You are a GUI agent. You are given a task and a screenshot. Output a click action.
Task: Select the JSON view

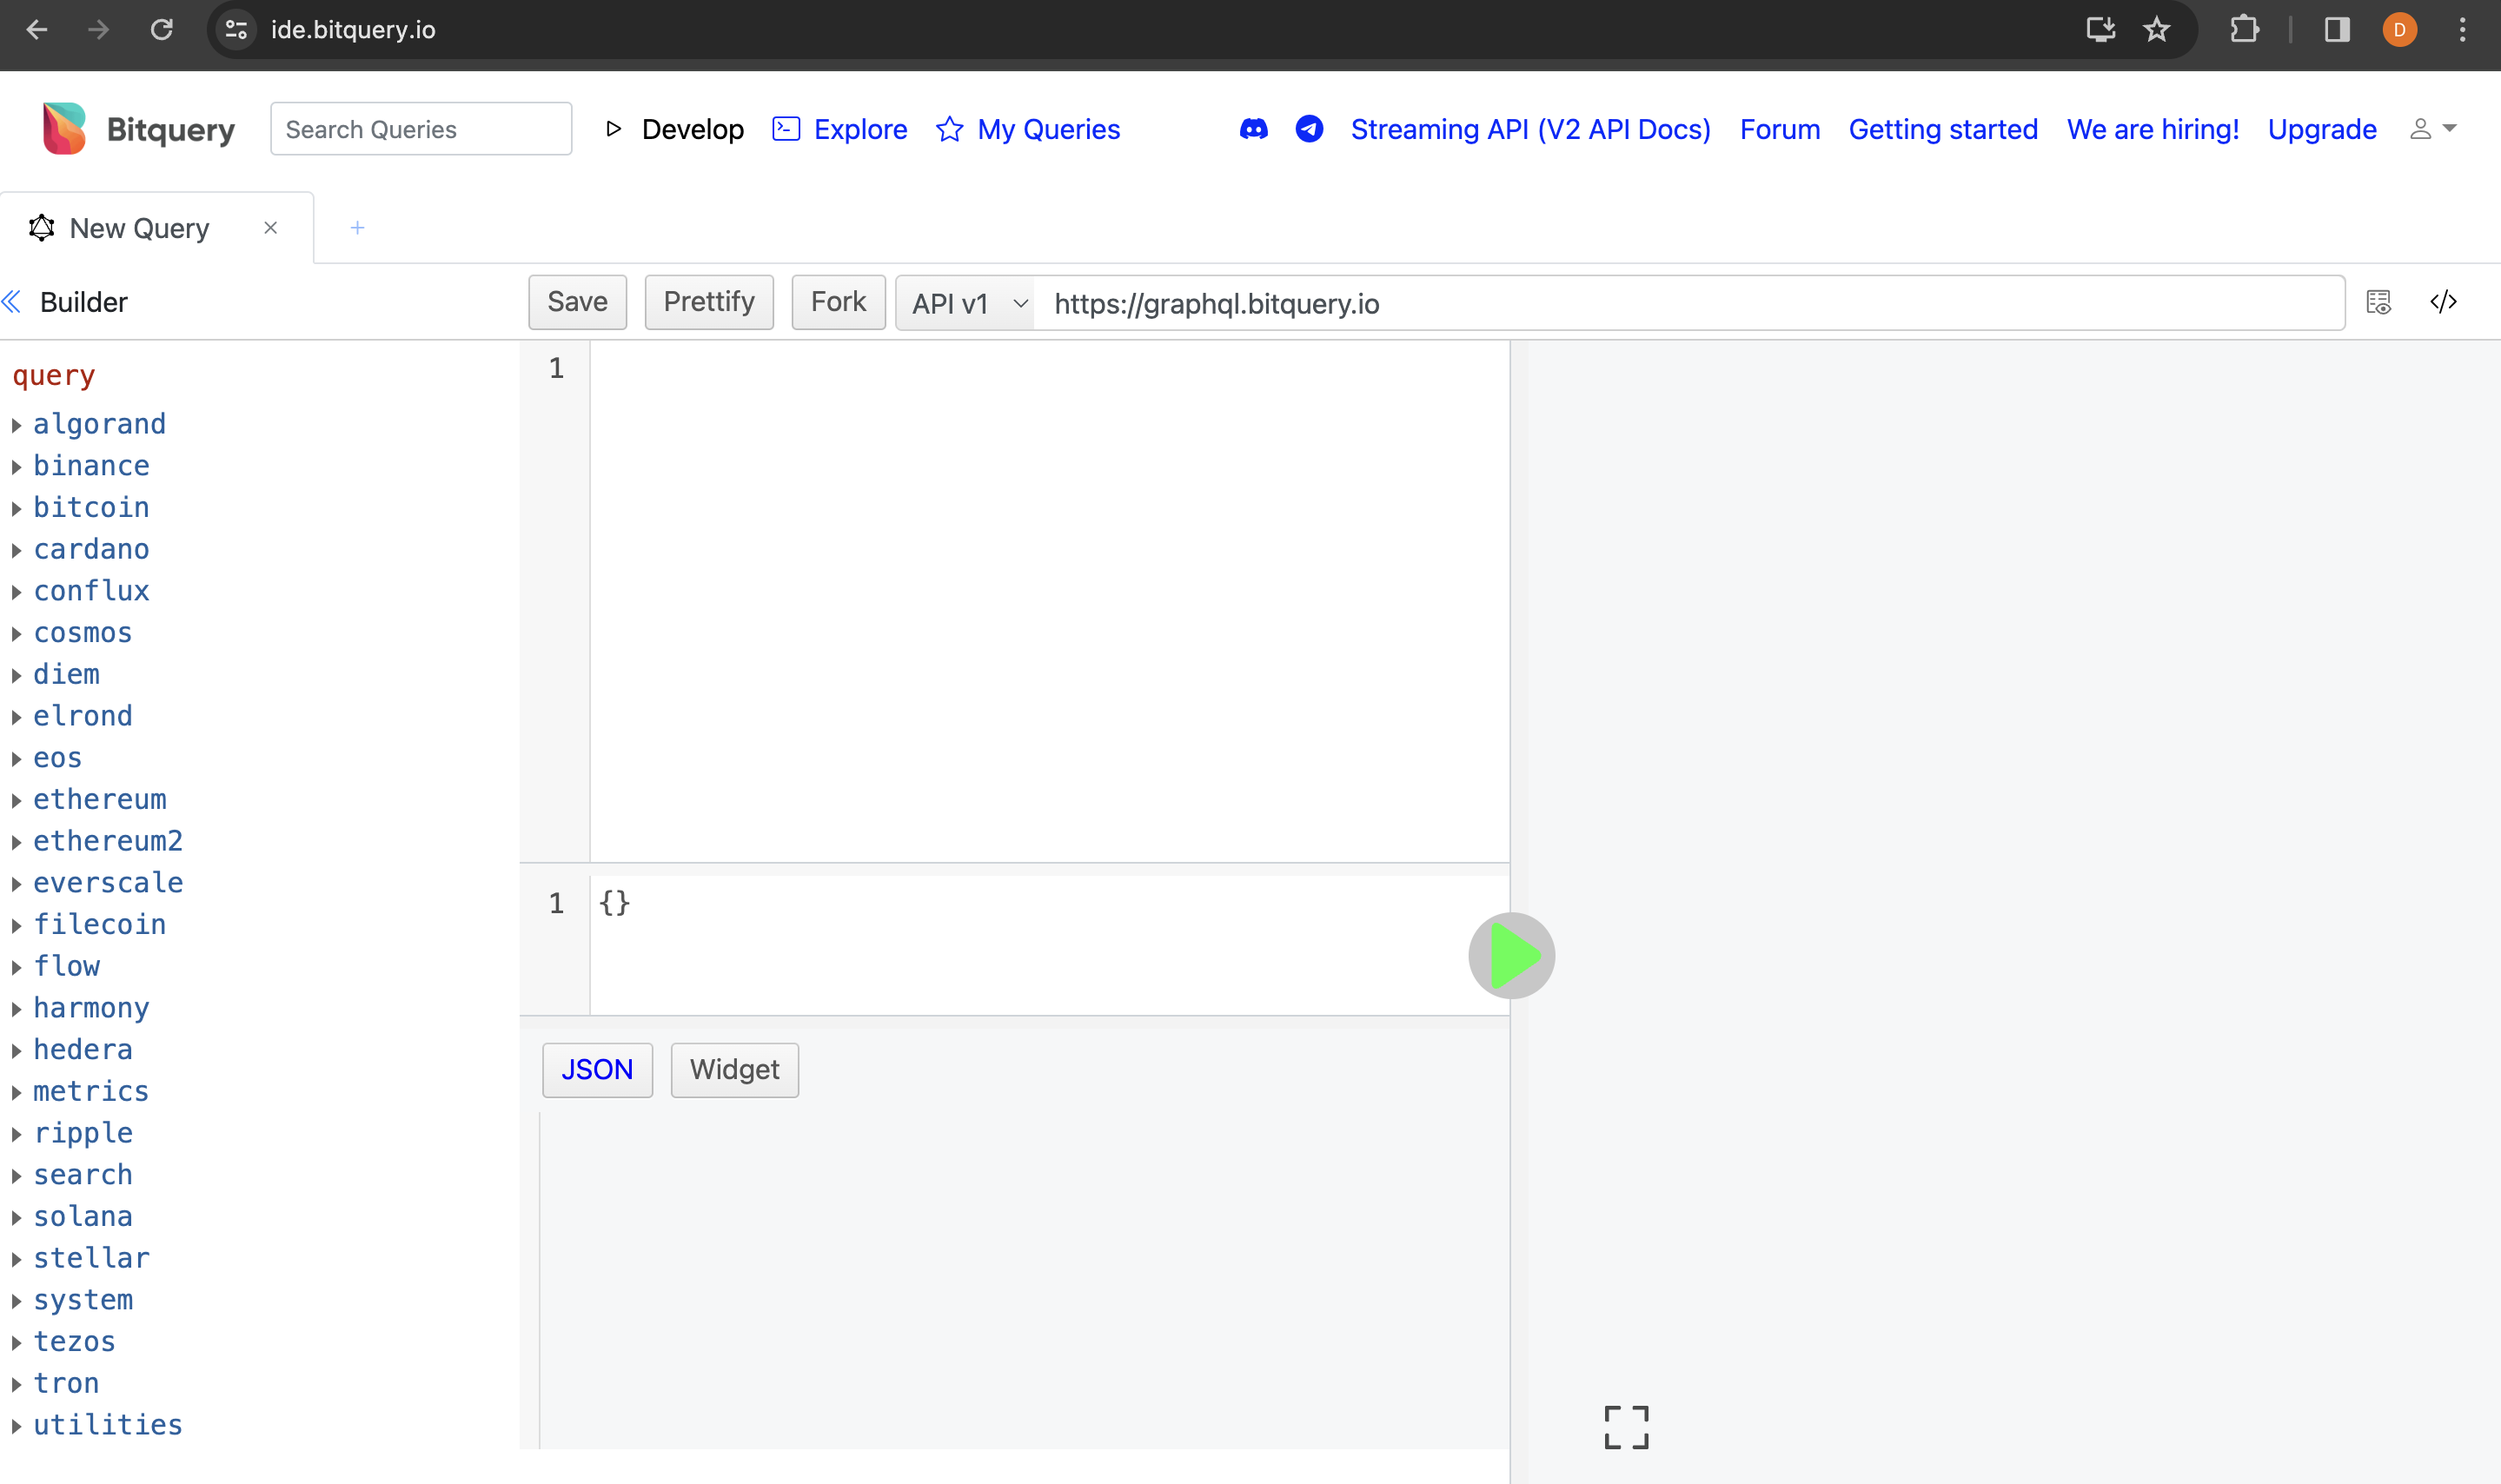tap(597, 1070)
